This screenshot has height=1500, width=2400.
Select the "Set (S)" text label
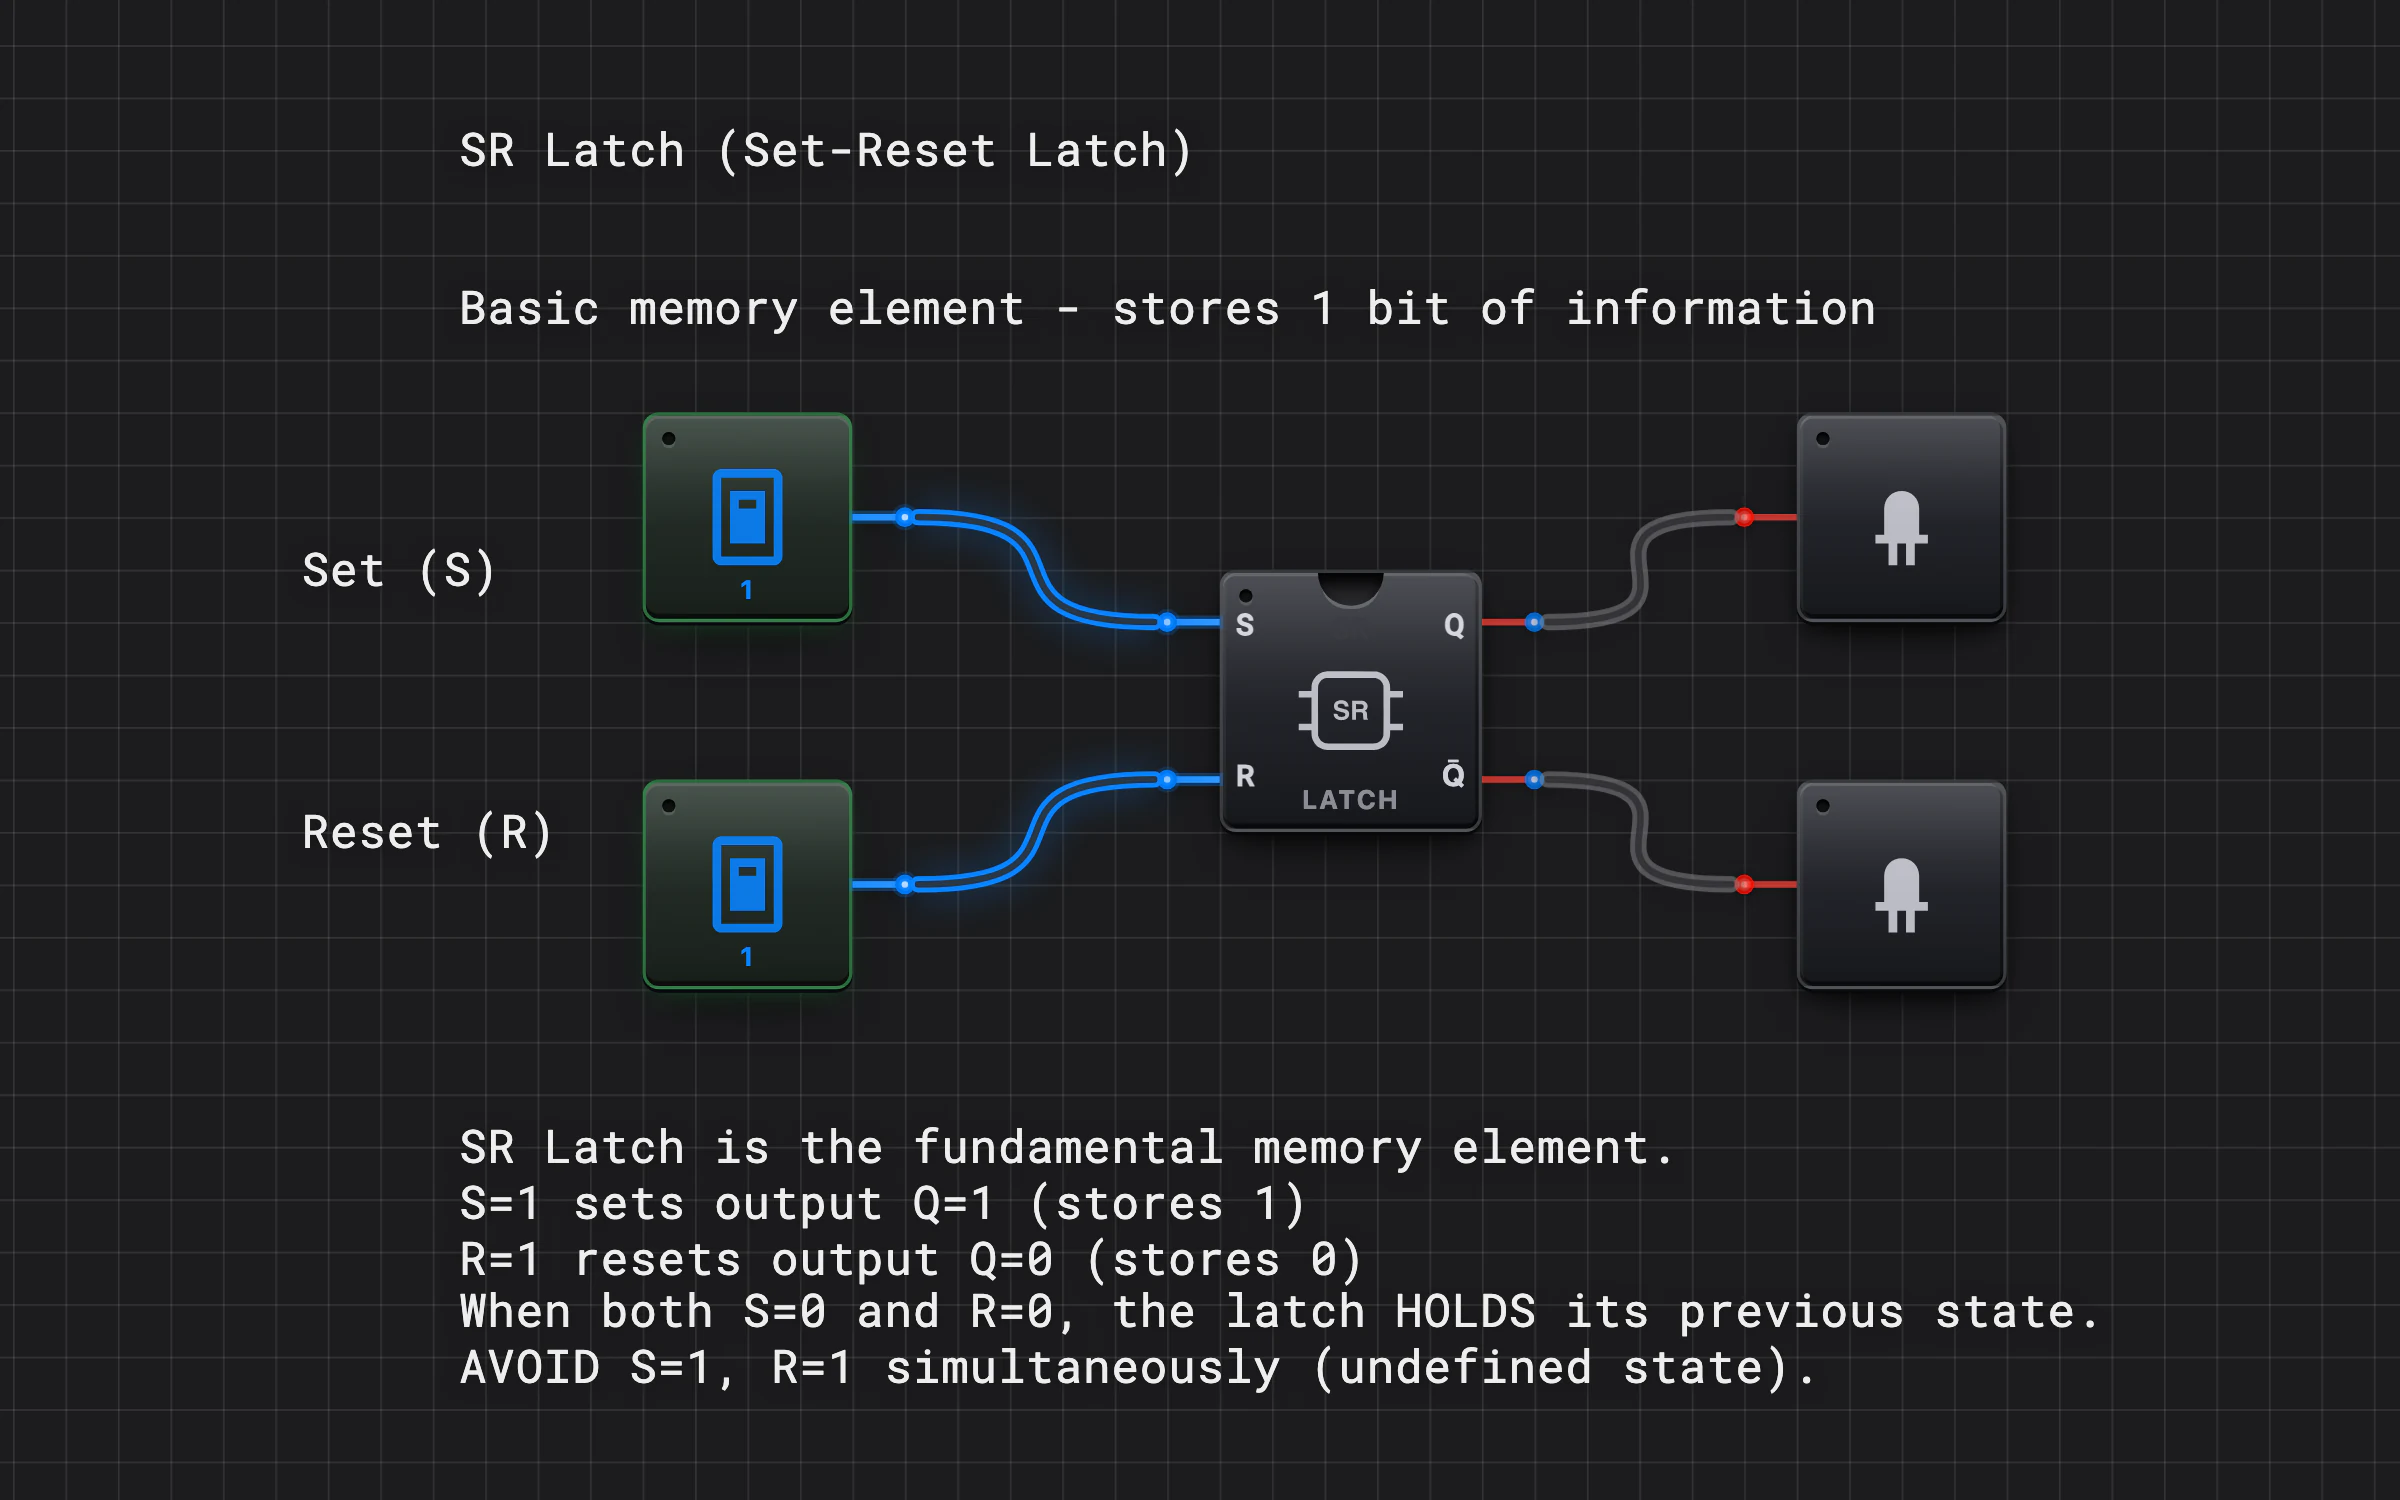pos(399,571)
